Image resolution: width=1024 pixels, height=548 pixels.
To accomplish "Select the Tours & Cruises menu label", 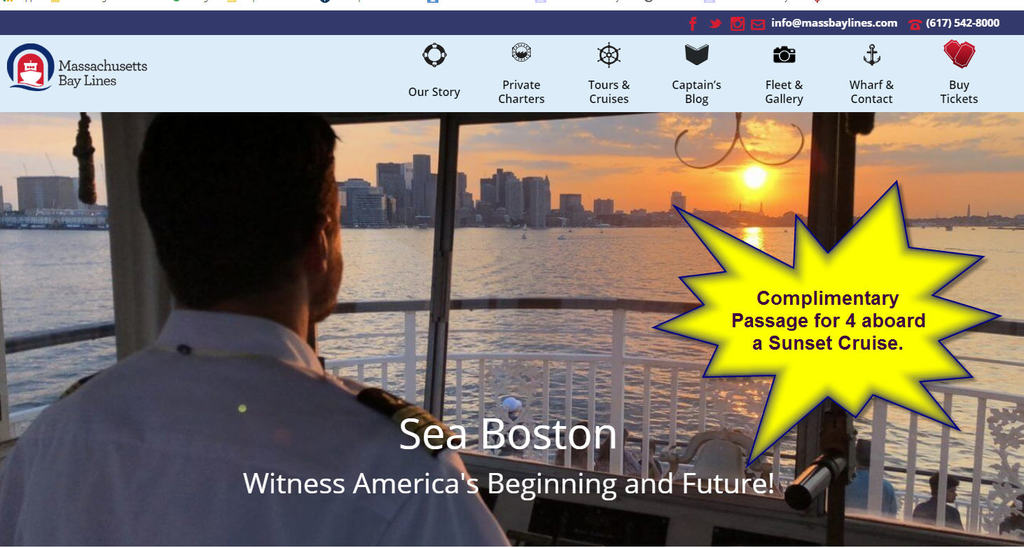I will pyautogui.click(x=609, y=92).
